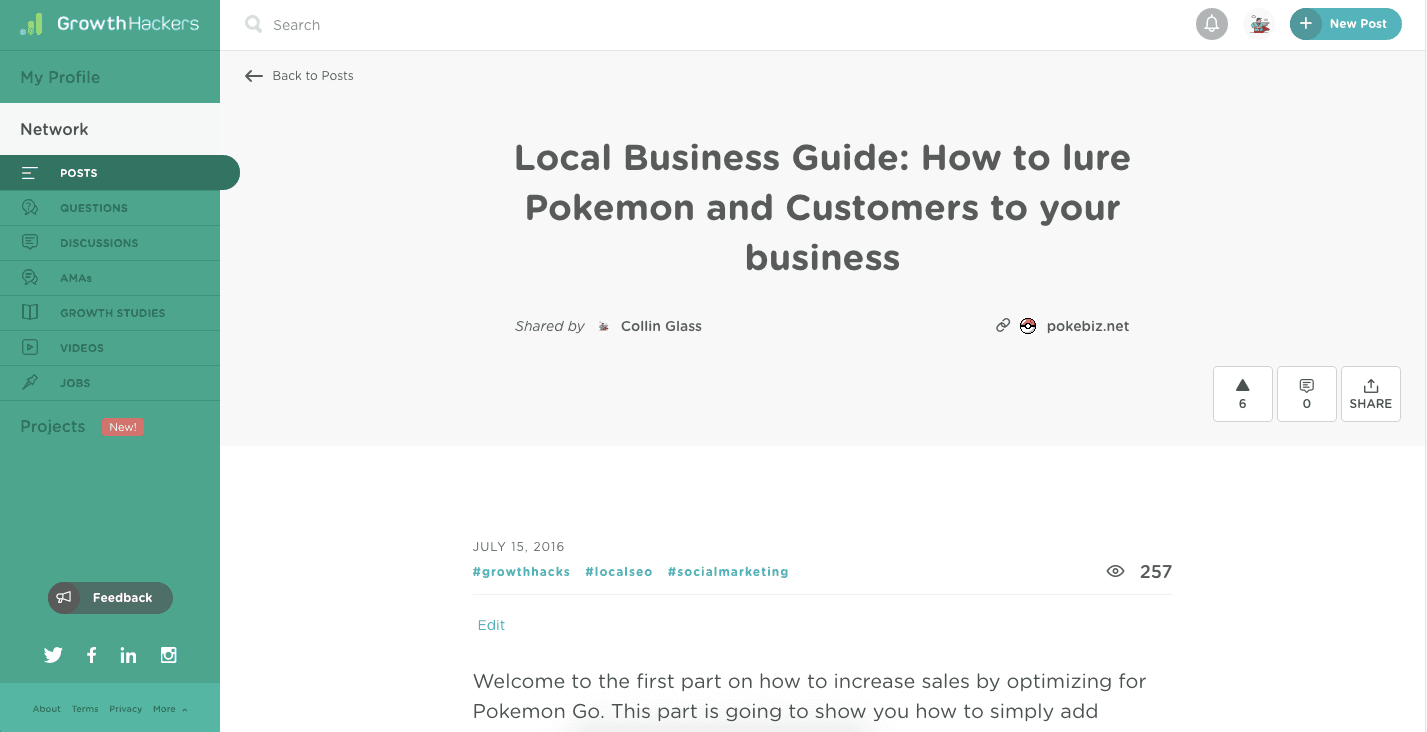Click the Posts list icon
Viewport: 1427px width, 732px height.
pyautogui.click(x=30, y=173)
